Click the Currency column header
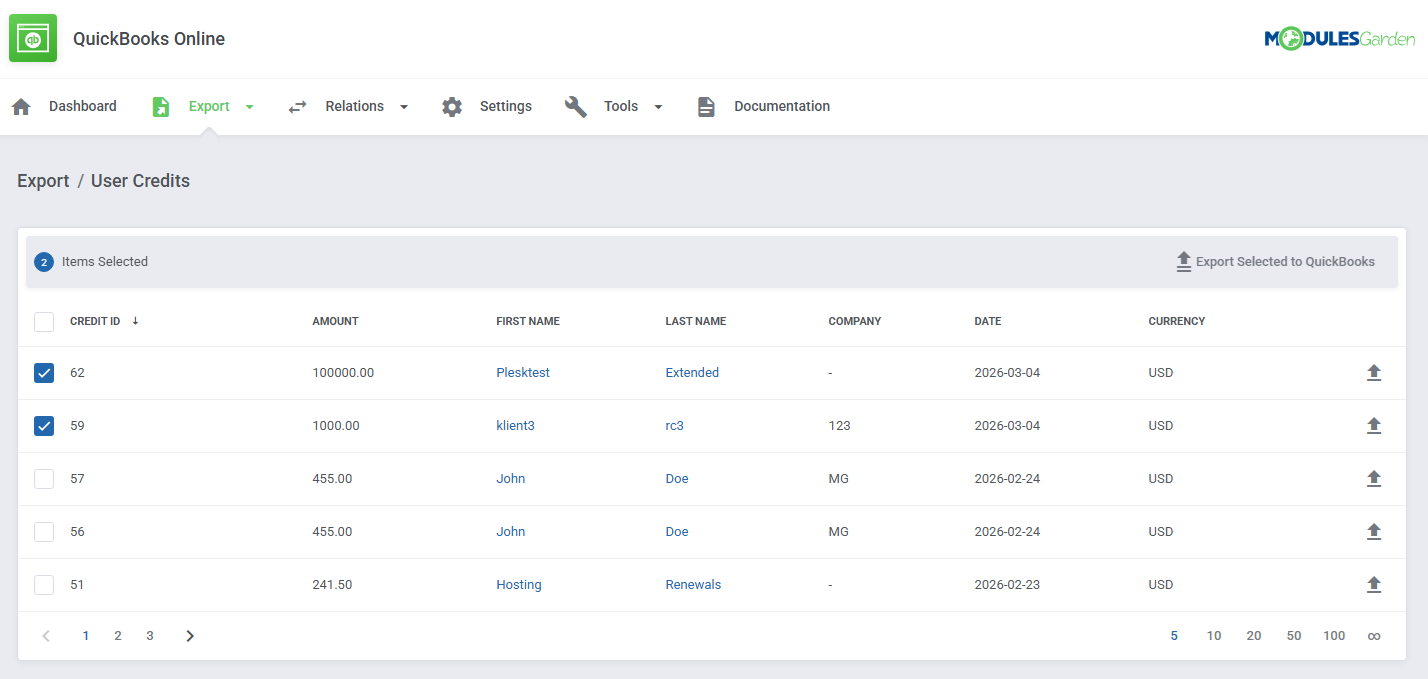 tap(1177, 322)
